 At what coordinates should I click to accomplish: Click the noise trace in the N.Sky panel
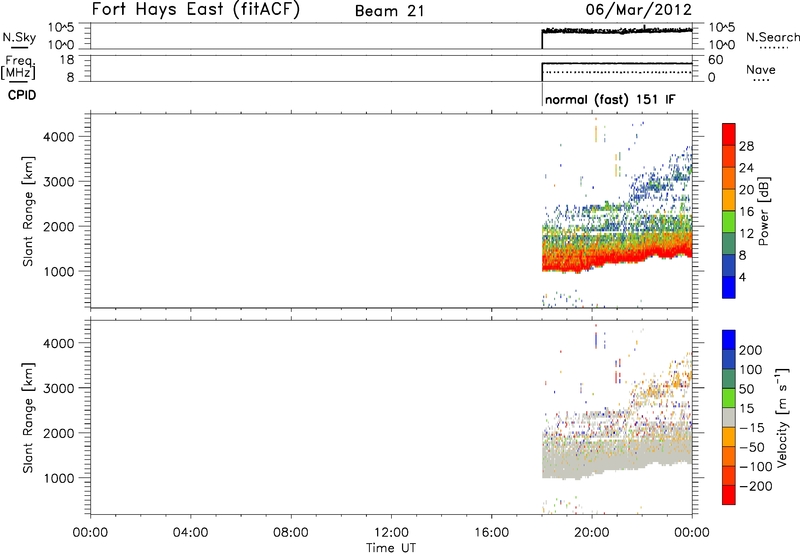coord(617,31)
